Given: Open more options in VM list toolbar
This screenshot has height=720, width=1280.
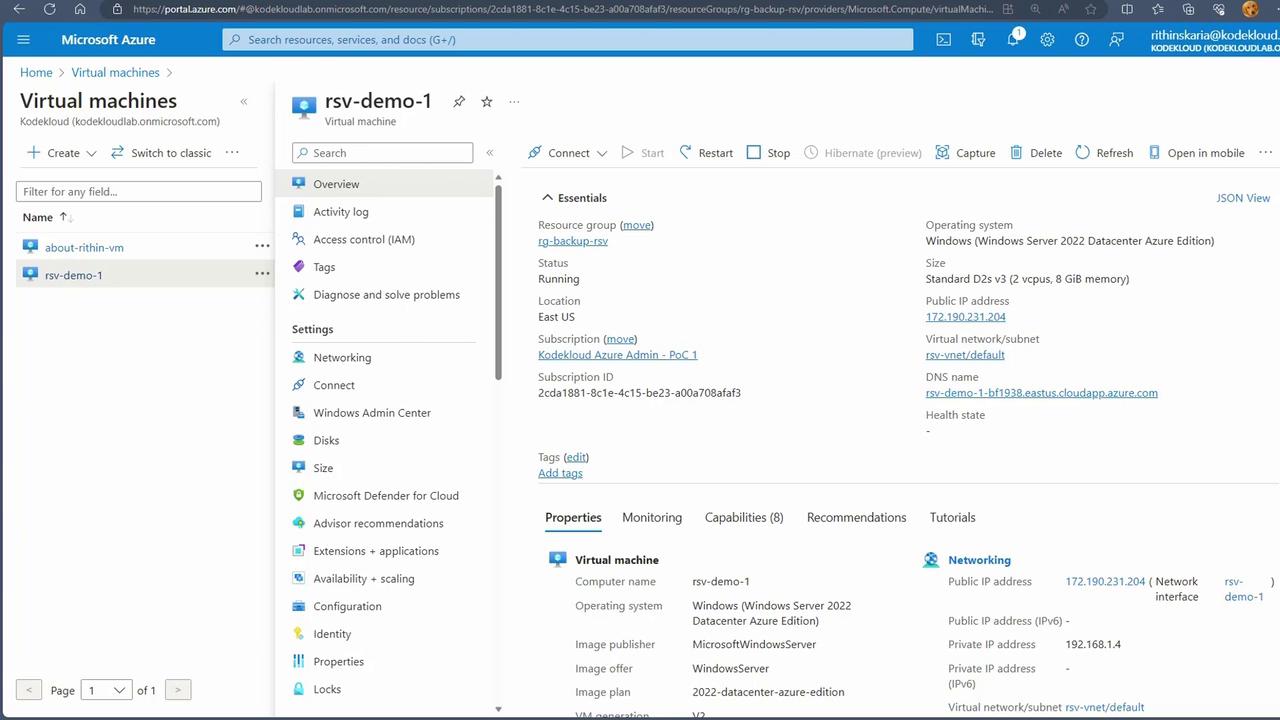Looking at the screenshot, I should click(232, 153).
